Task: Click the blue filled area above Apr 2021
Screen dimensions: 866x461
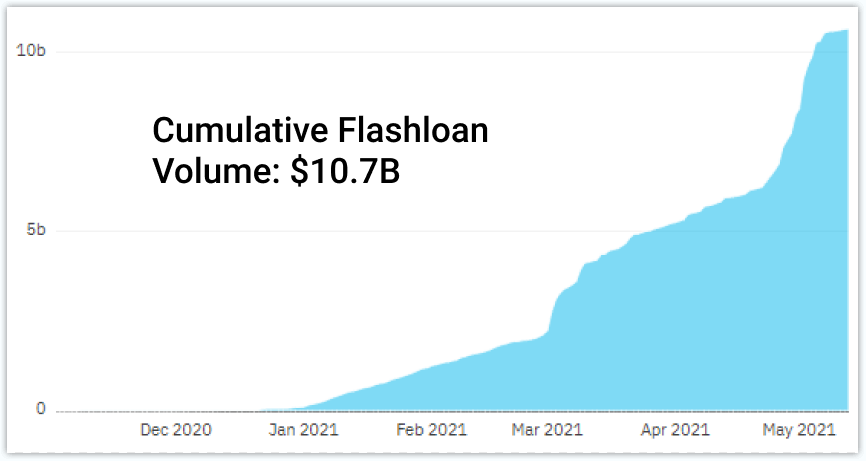Action: [675, 320]
